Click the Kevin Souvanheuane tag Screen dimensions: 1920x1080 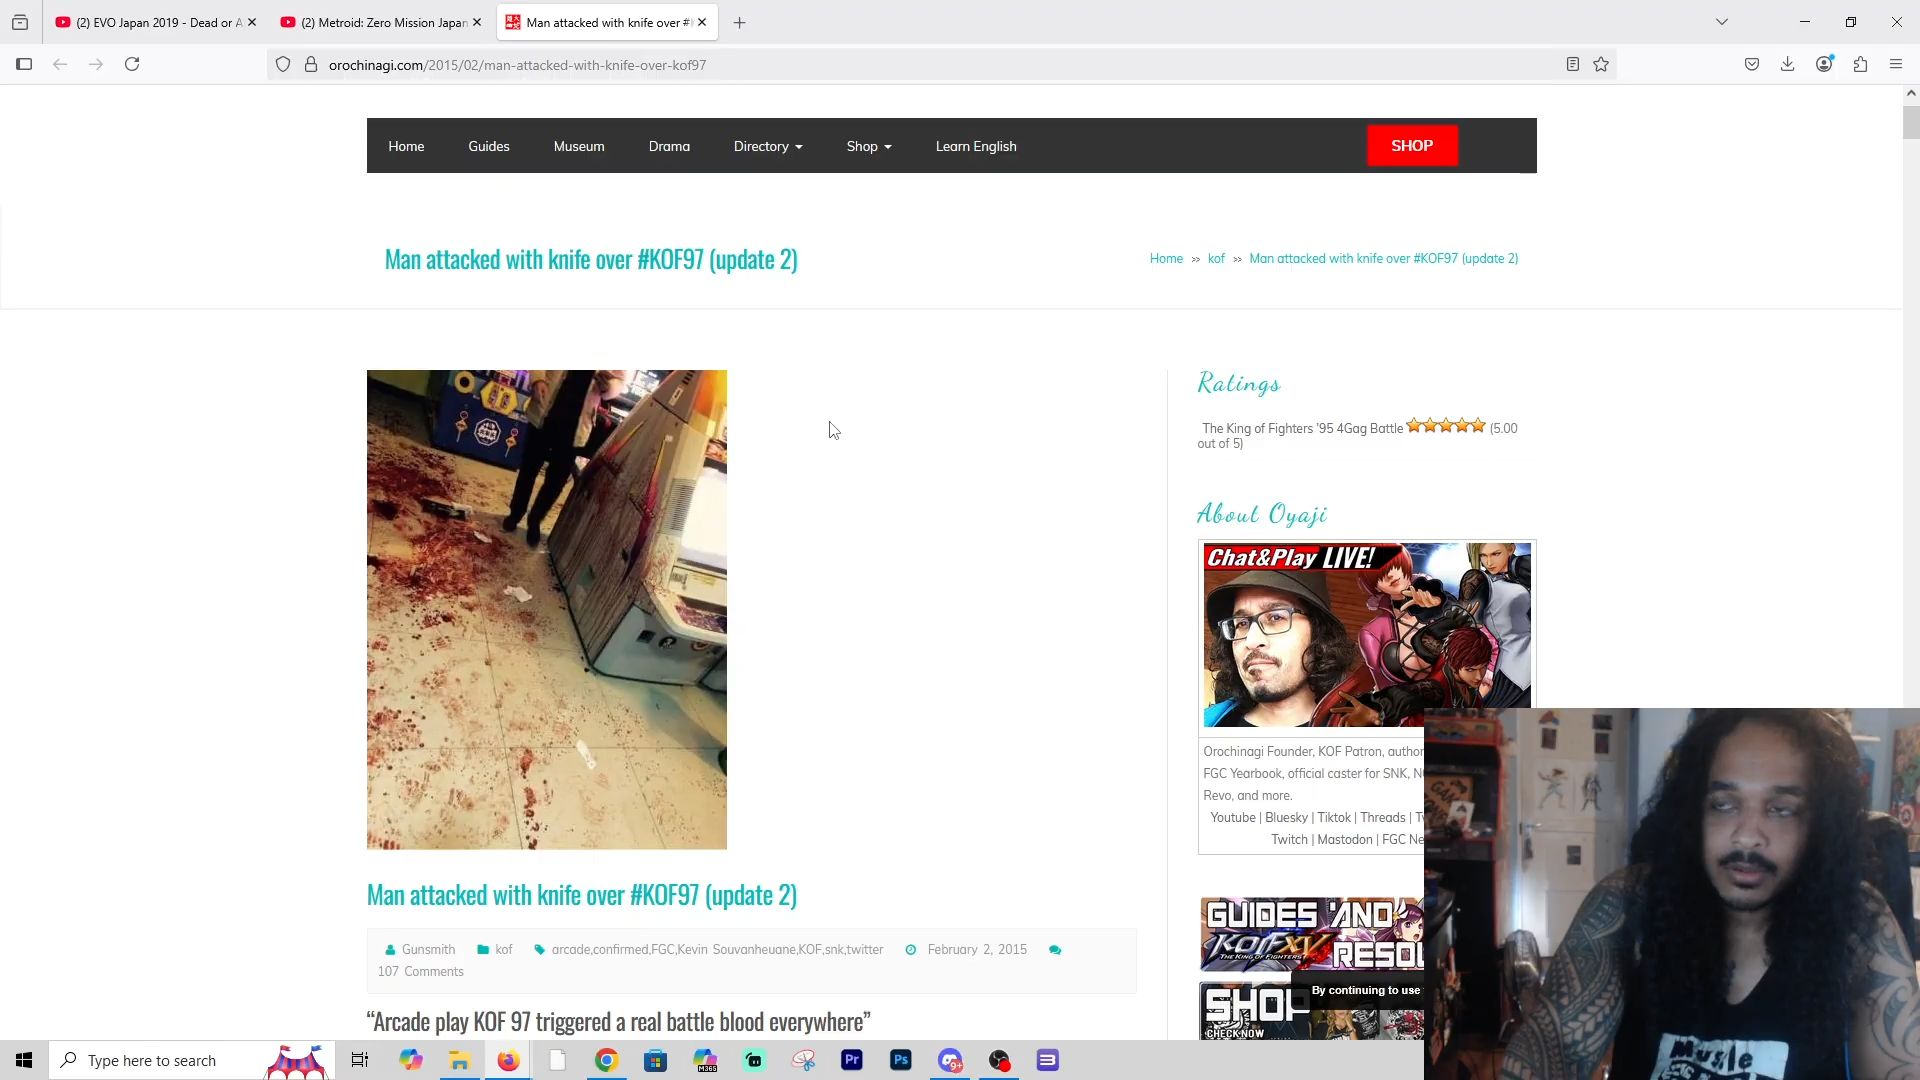click(736, 950)
